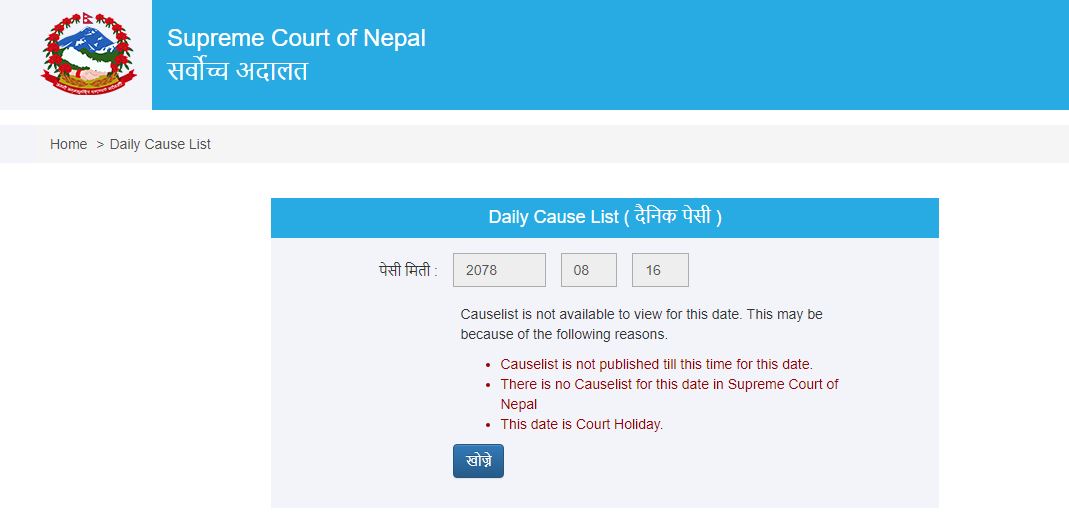Click bullet dot before 'Court Holiday' line

pyautogui.click(x=488, y=424)
